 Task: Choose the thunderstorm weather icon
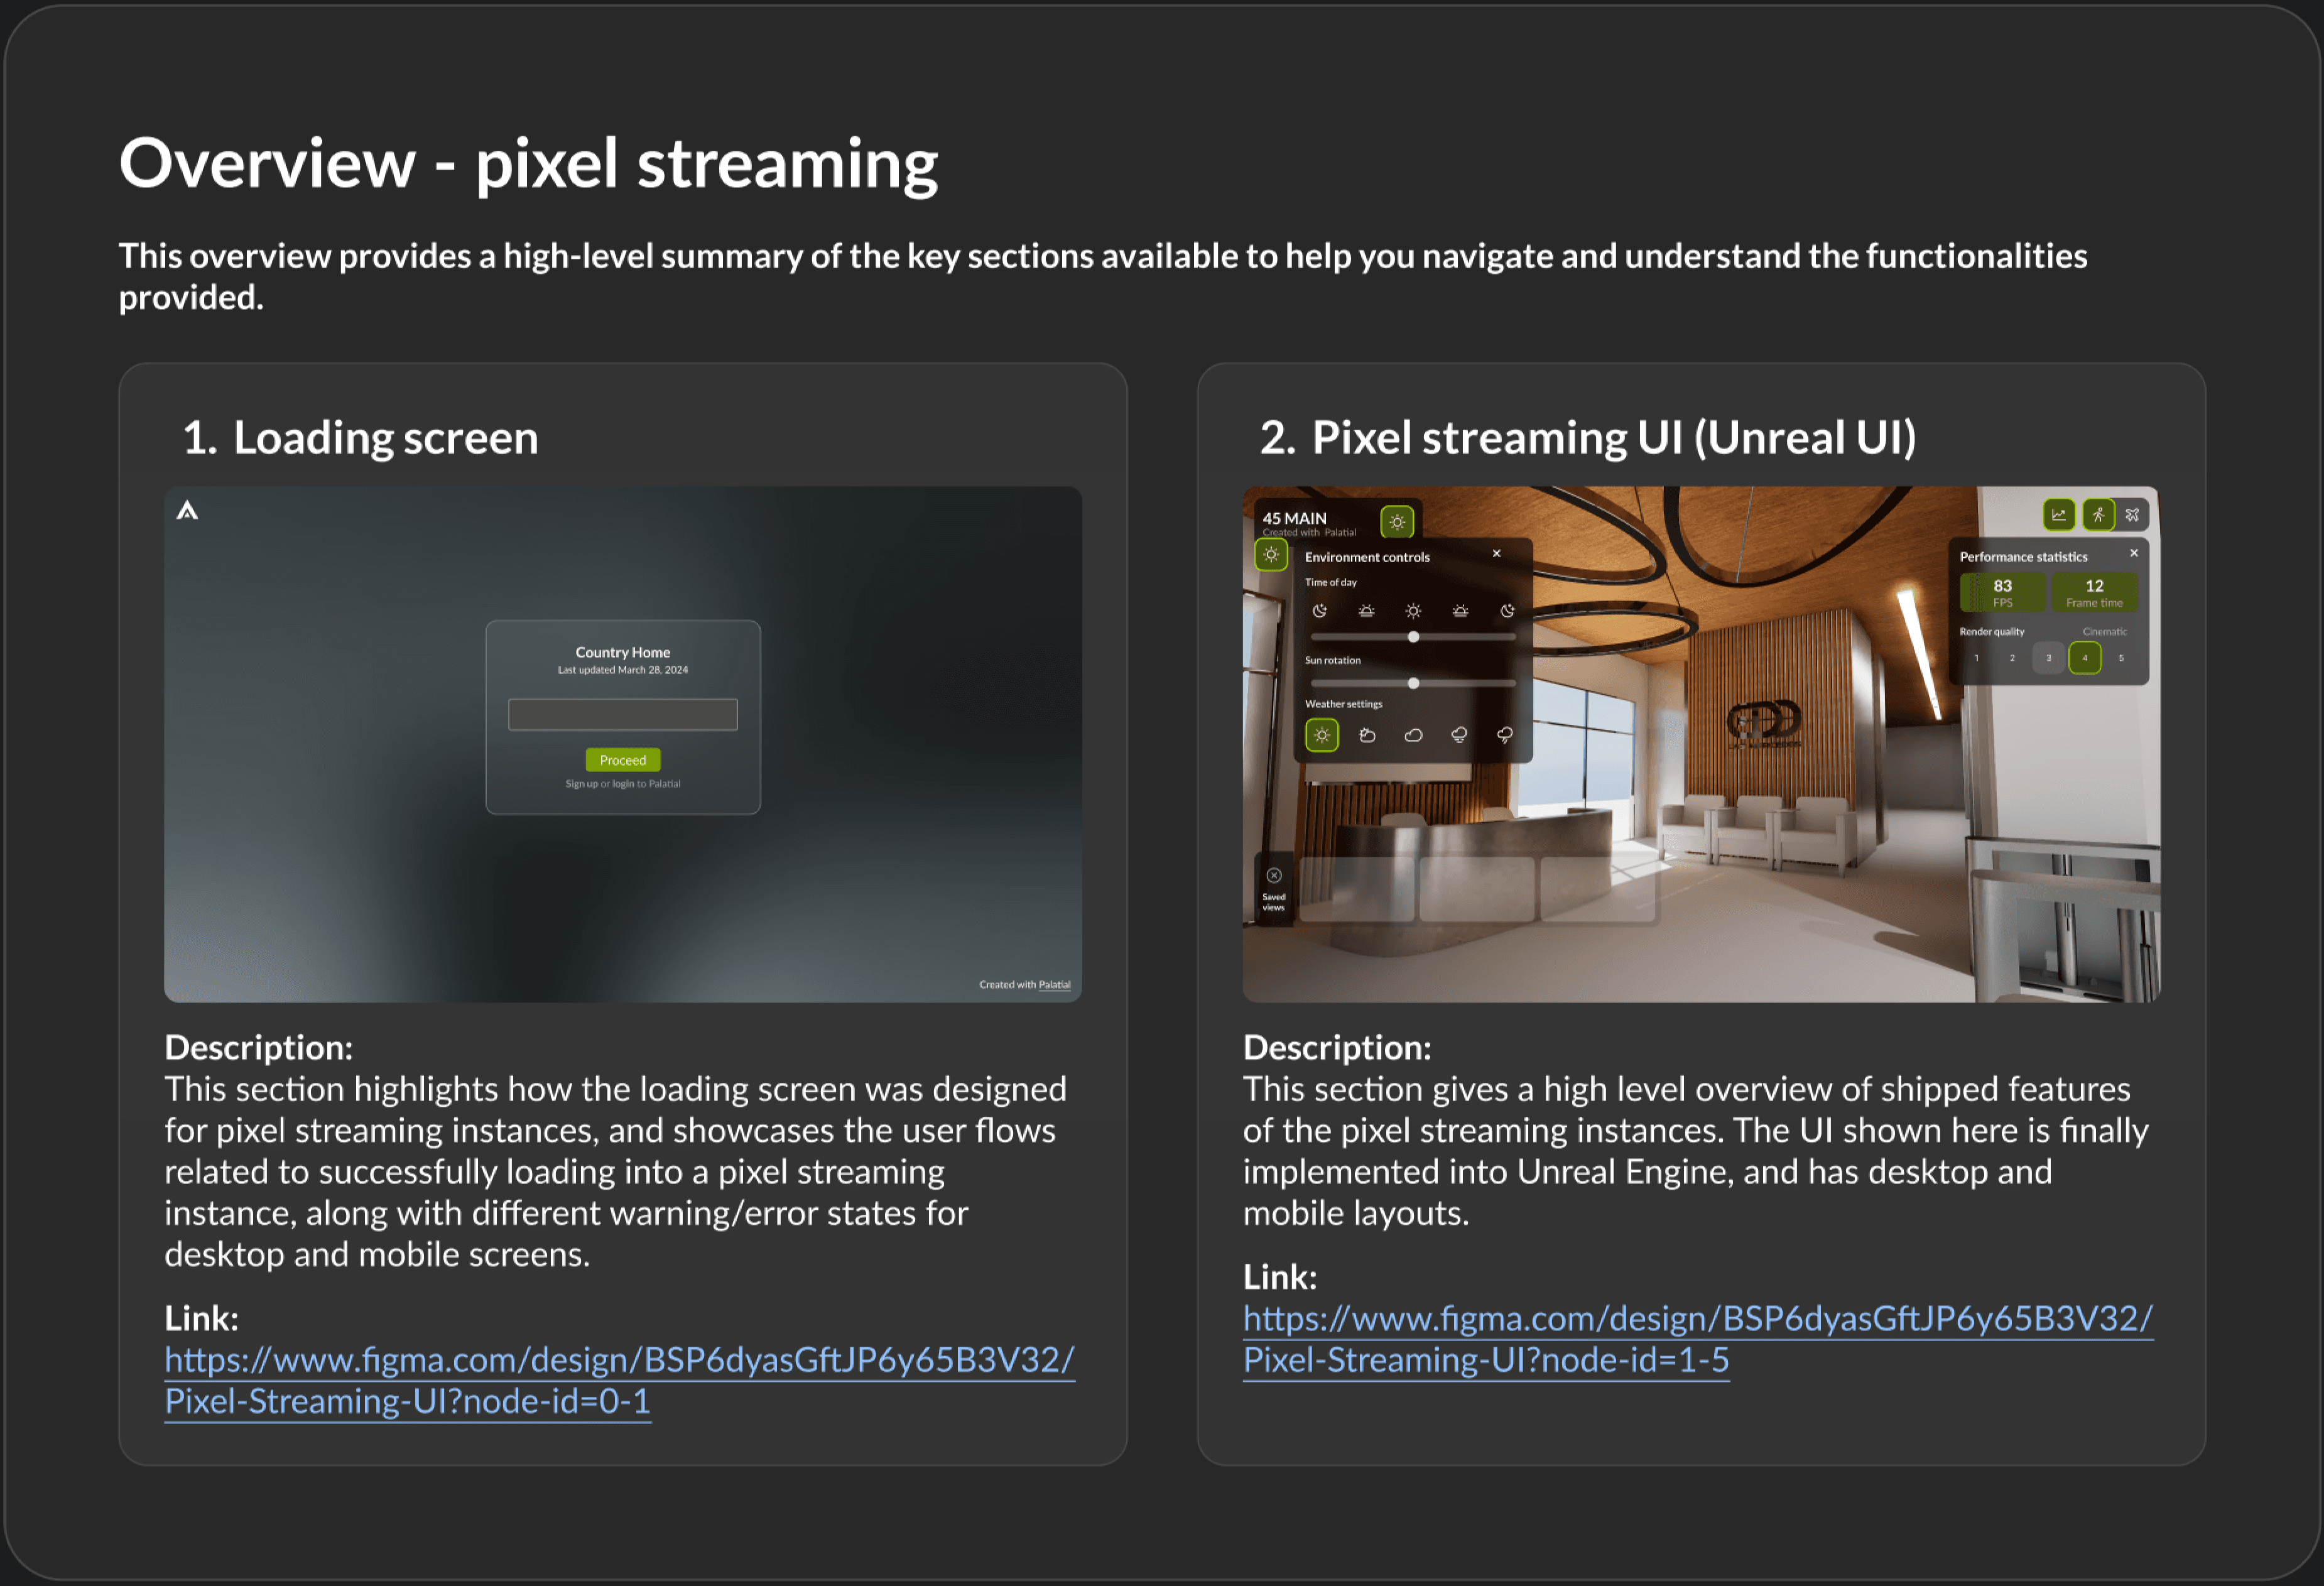pyautogui.click(x=1505, y=735)
